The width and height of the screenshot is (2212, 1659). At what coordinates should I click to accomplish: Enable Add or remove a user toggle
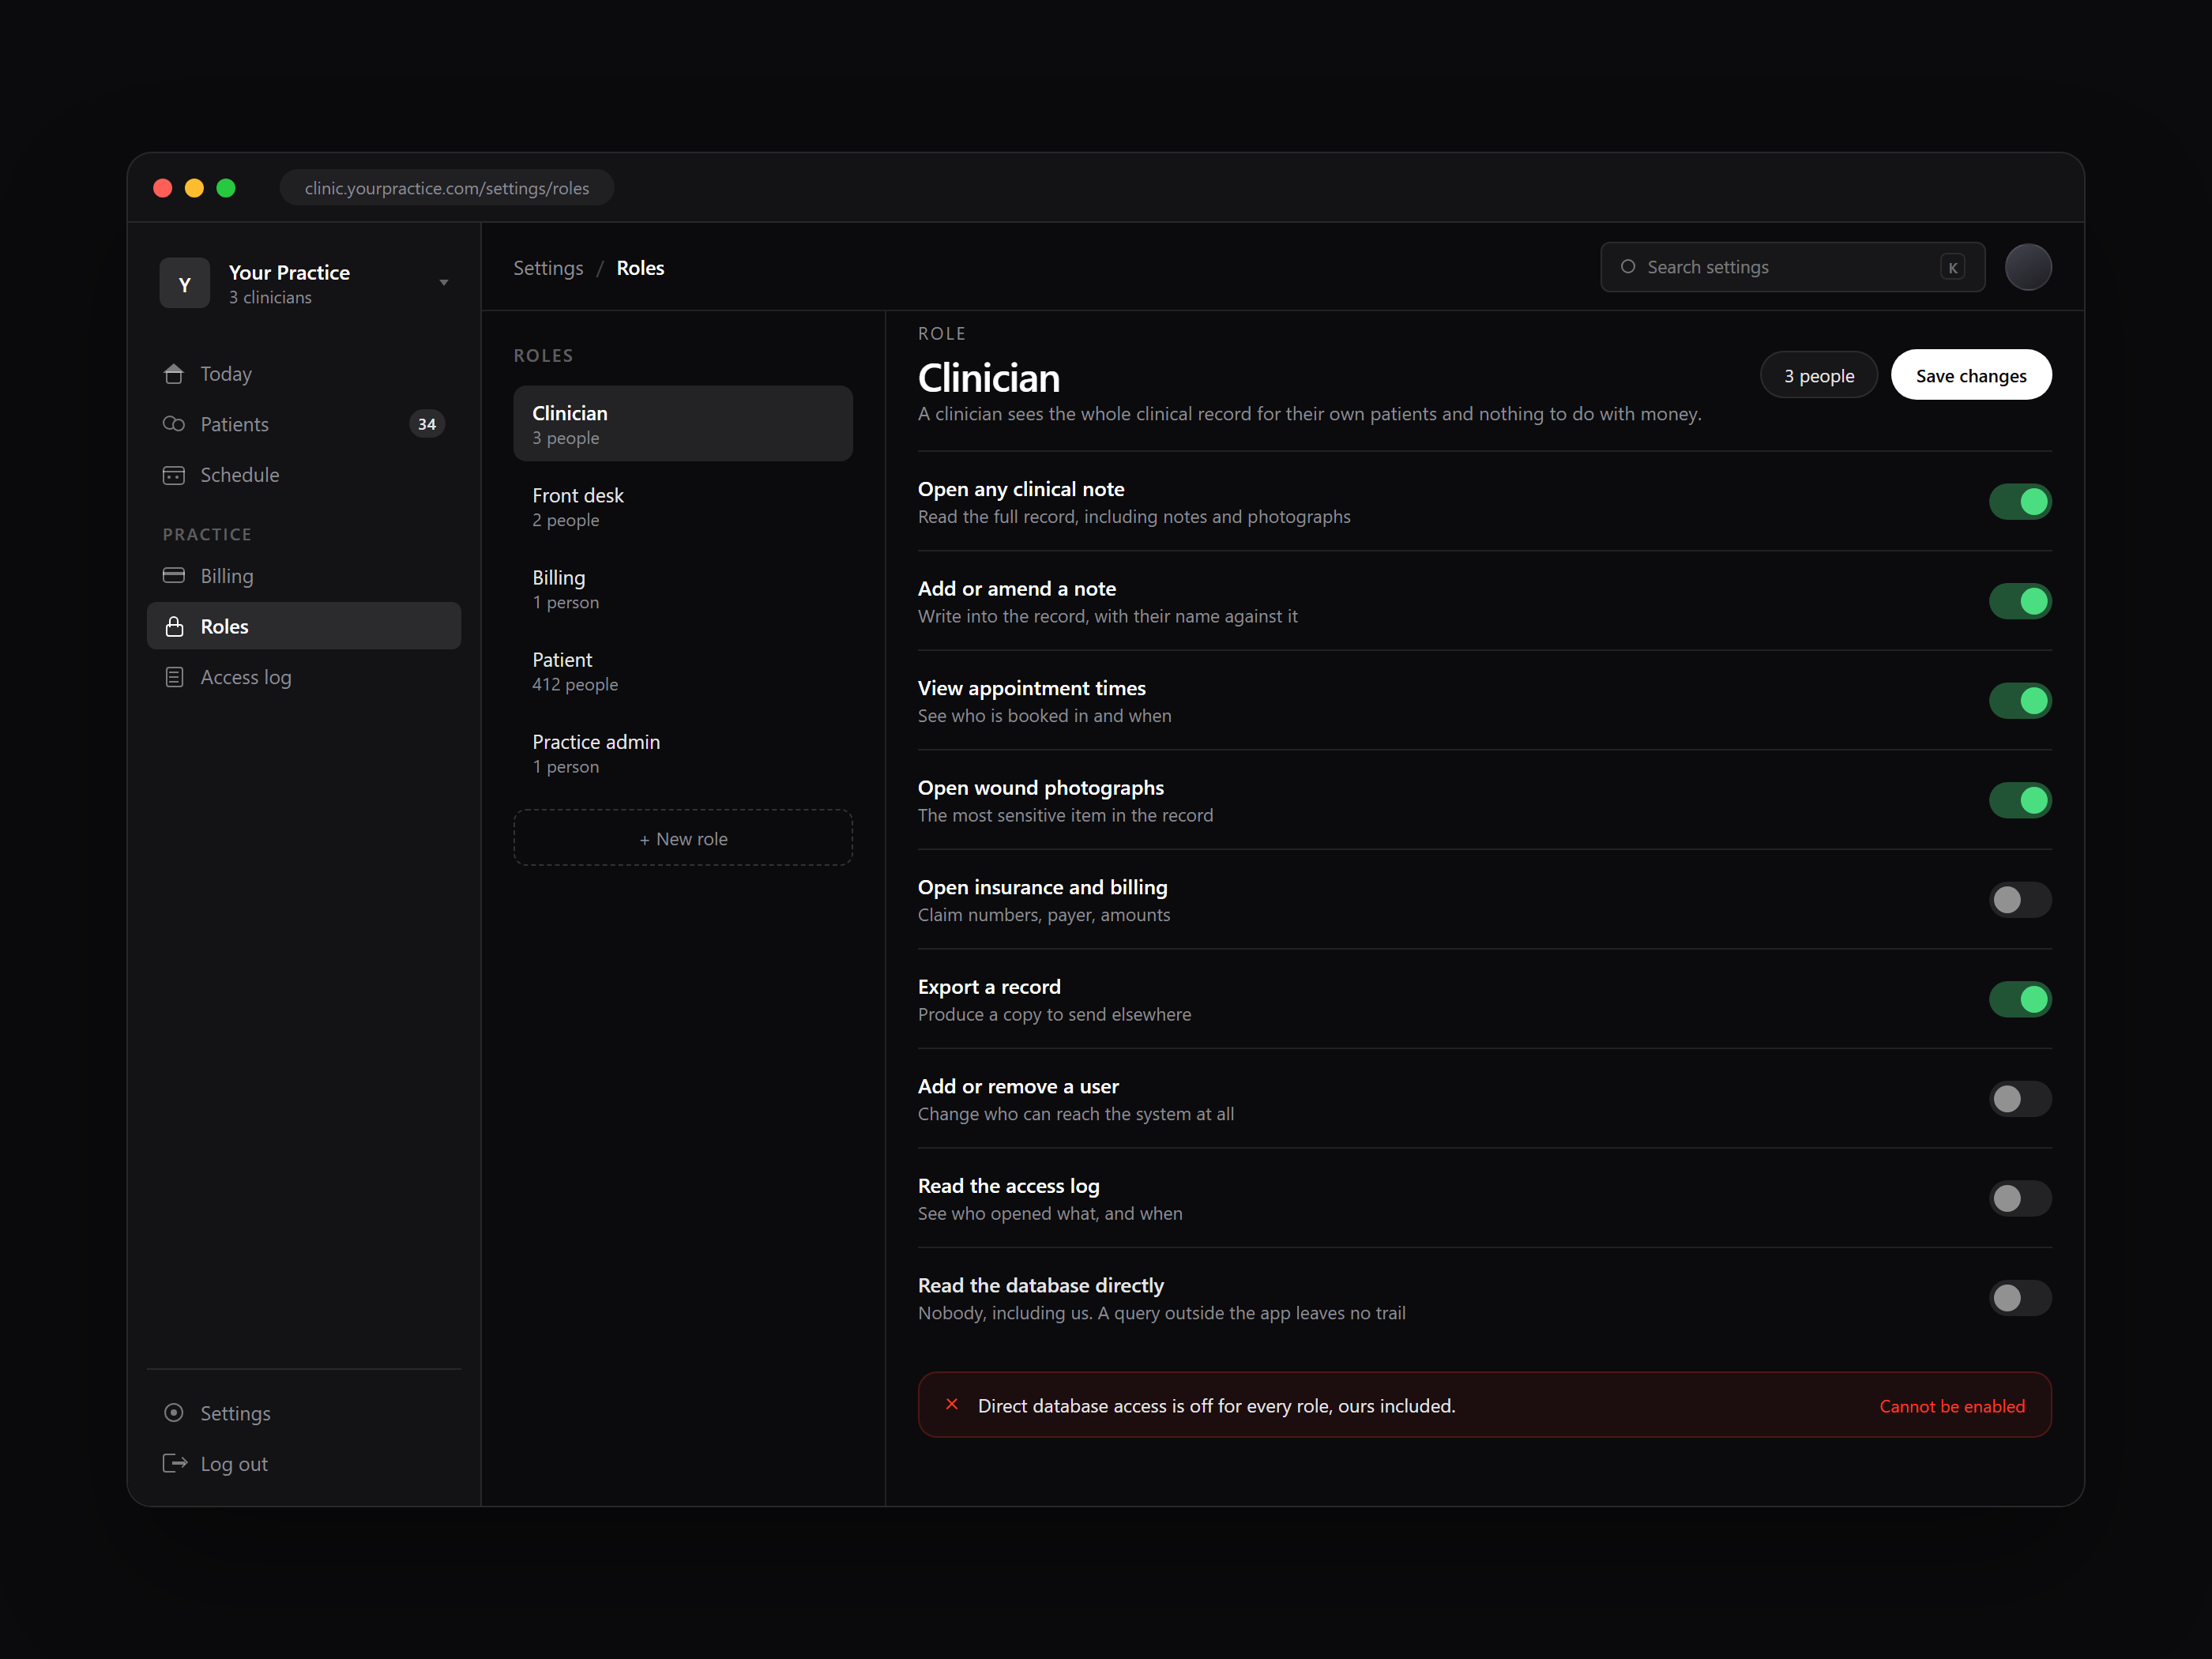click(x=2020, y=1099)
